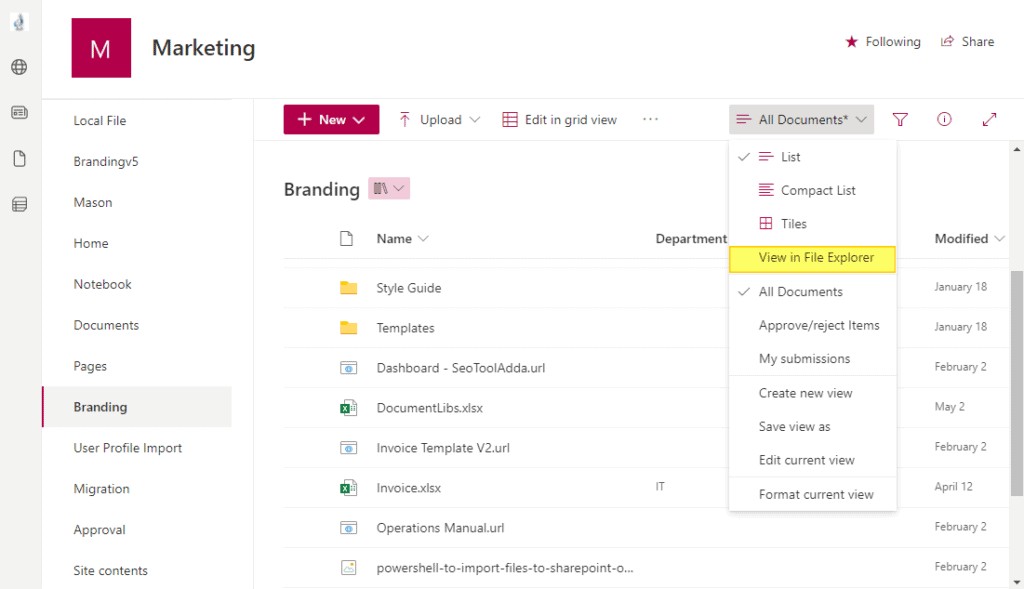Image resolution: width=1024 pixels, height=589 pixels.
Task: Click the expand to full screen icon
Action: tap(989, 120)
